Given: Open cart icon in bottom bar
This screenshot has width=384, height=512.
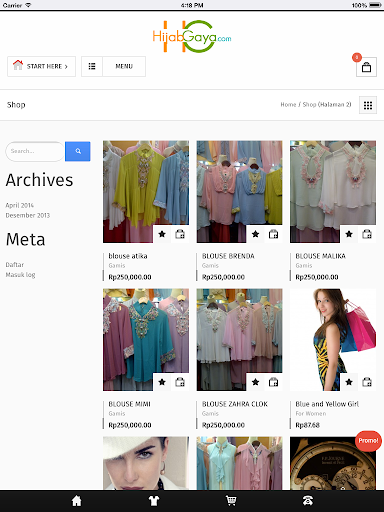Looking at the screenshot, I should point(231,500).
